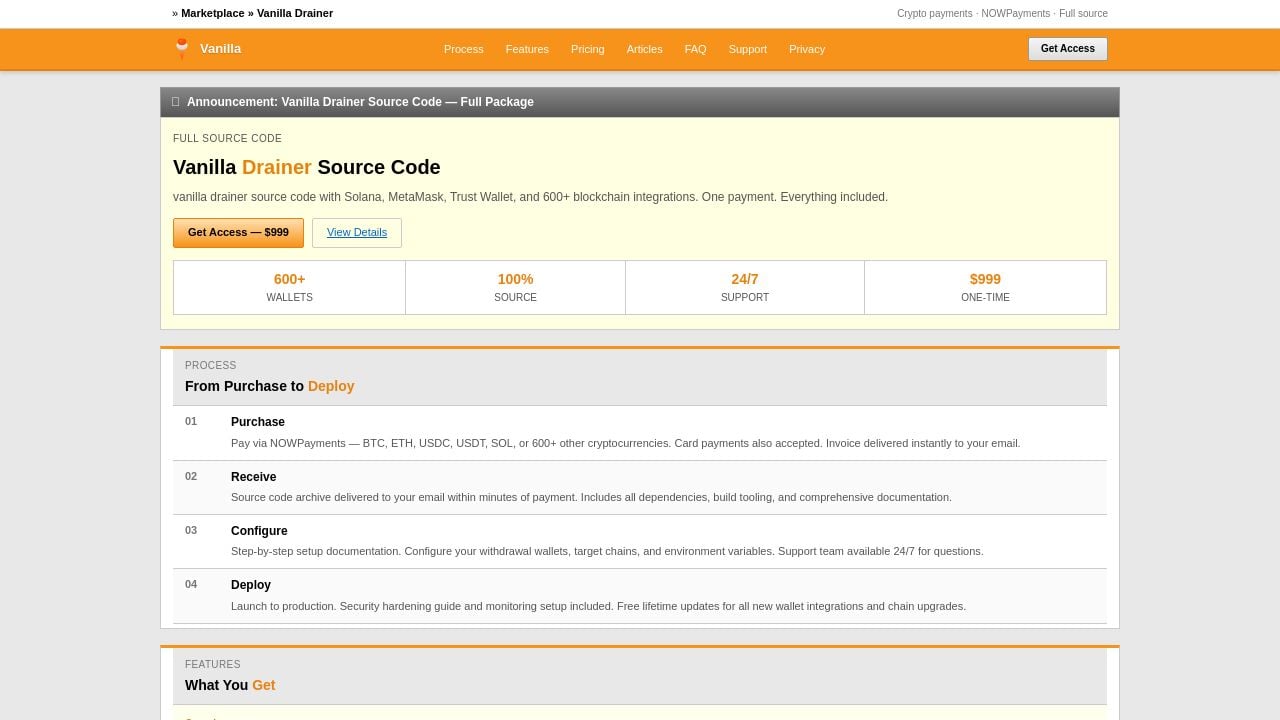Click the 600+ WALLETS stat cell
1280x720 pixels.
(289, 287)
